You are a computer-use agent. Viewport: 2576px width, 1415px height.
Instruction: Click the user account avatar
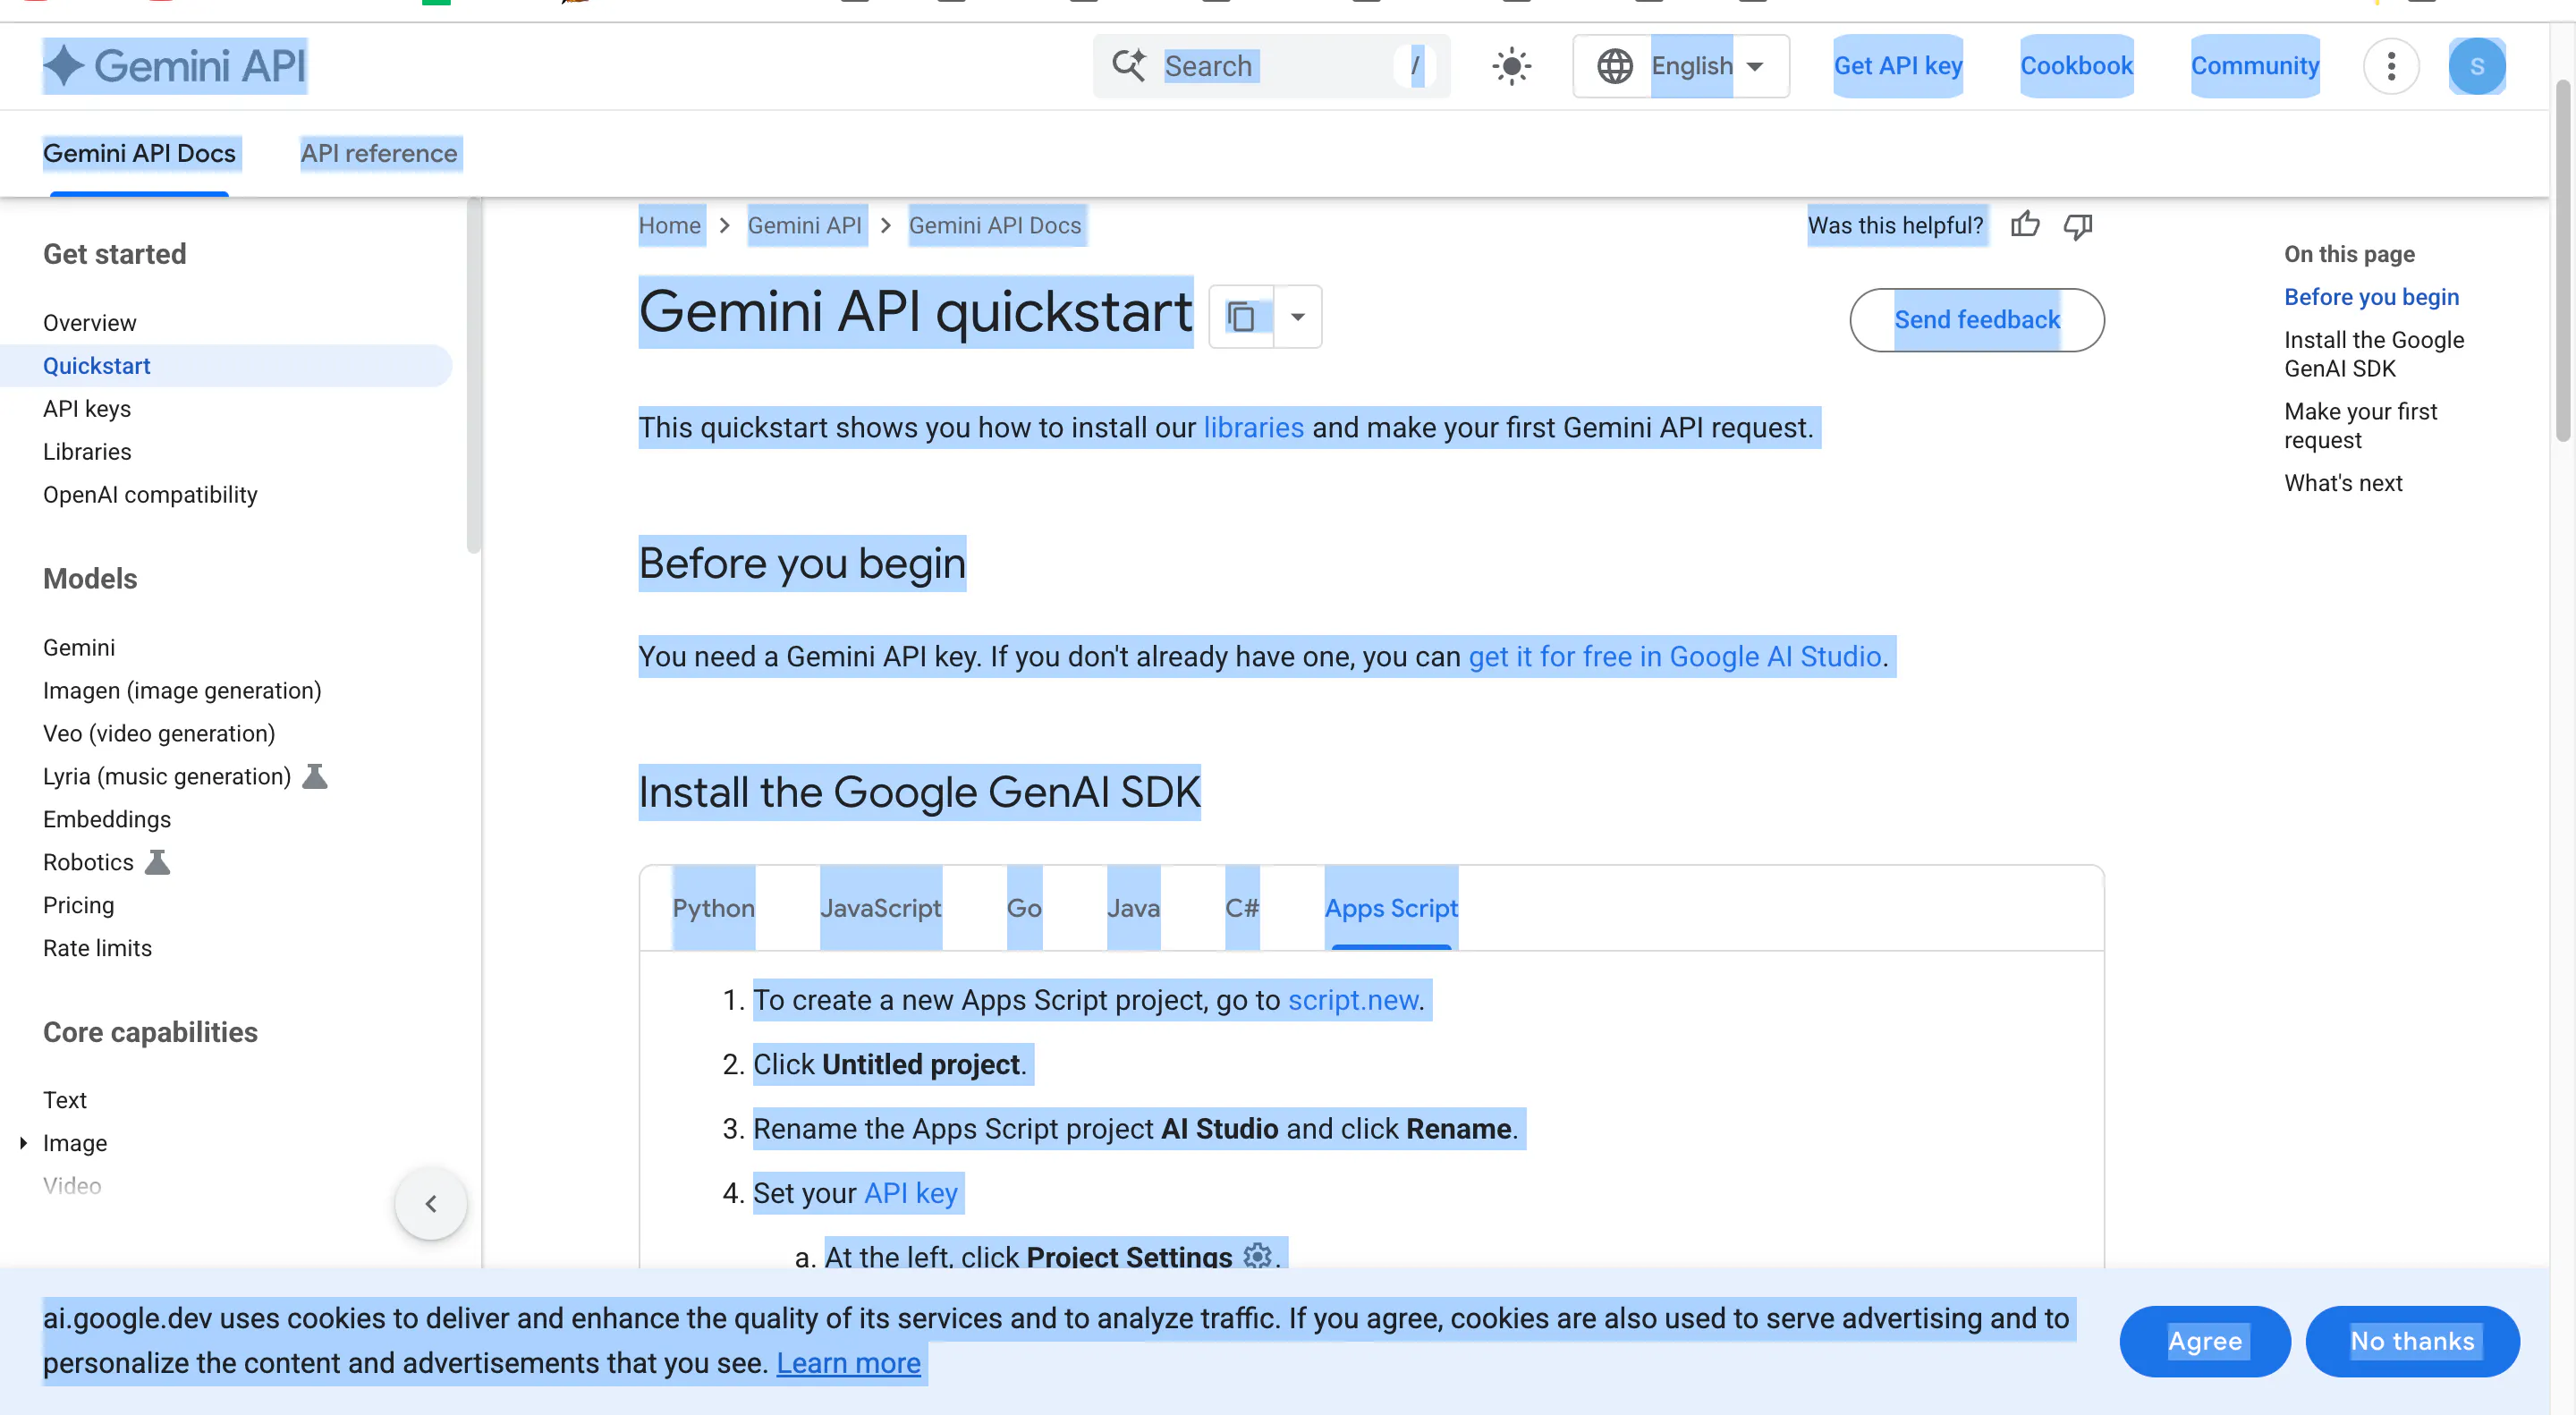2476,66
